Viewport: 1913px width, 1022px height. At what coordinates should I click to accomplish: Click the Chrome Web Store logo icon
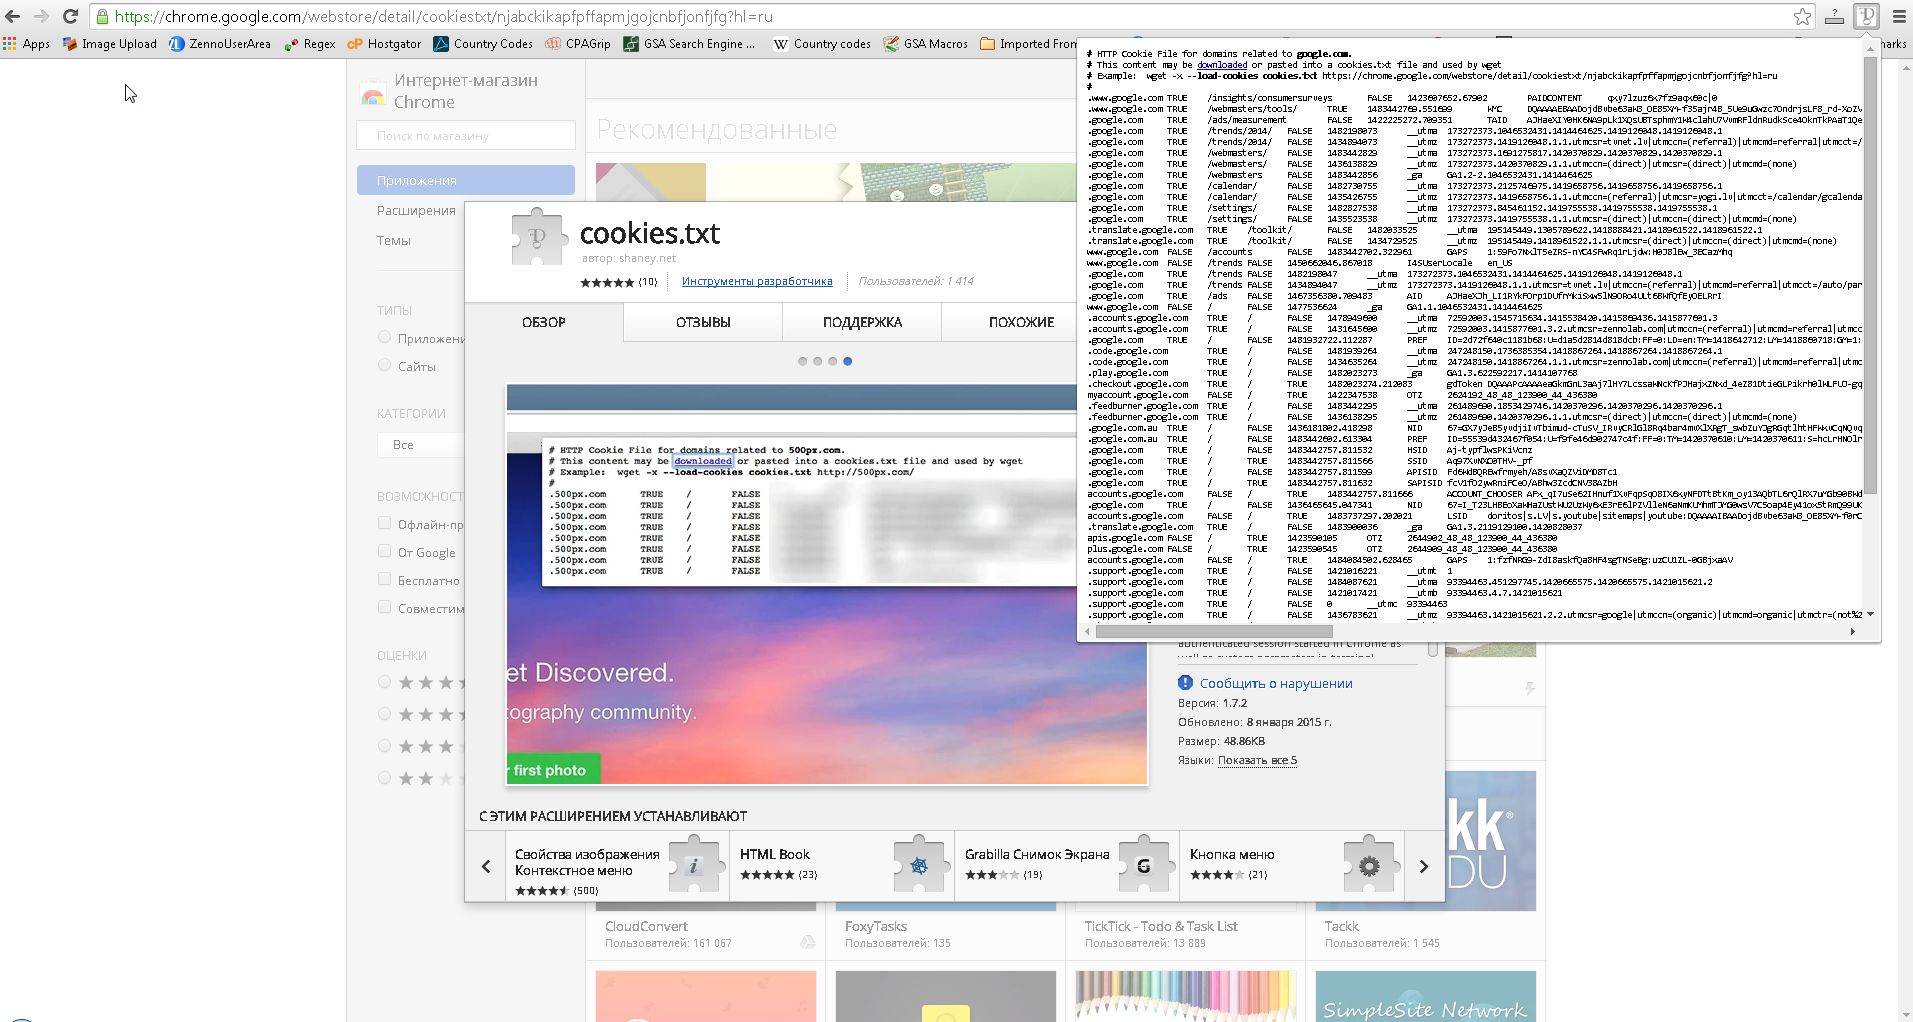[x=373, y=92]
